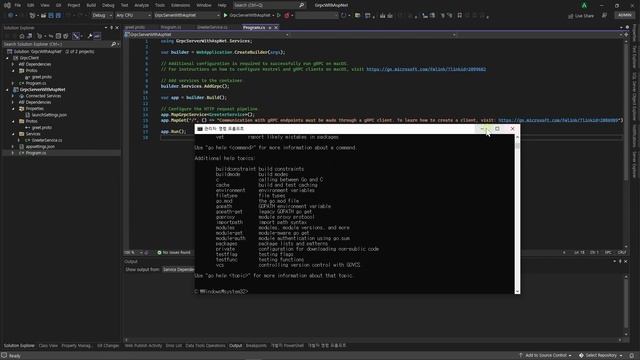Click the Visual Studio logo icon
The width and height of the screenshot is (640, 360).
pyautogui.click(x=7, y=5)
